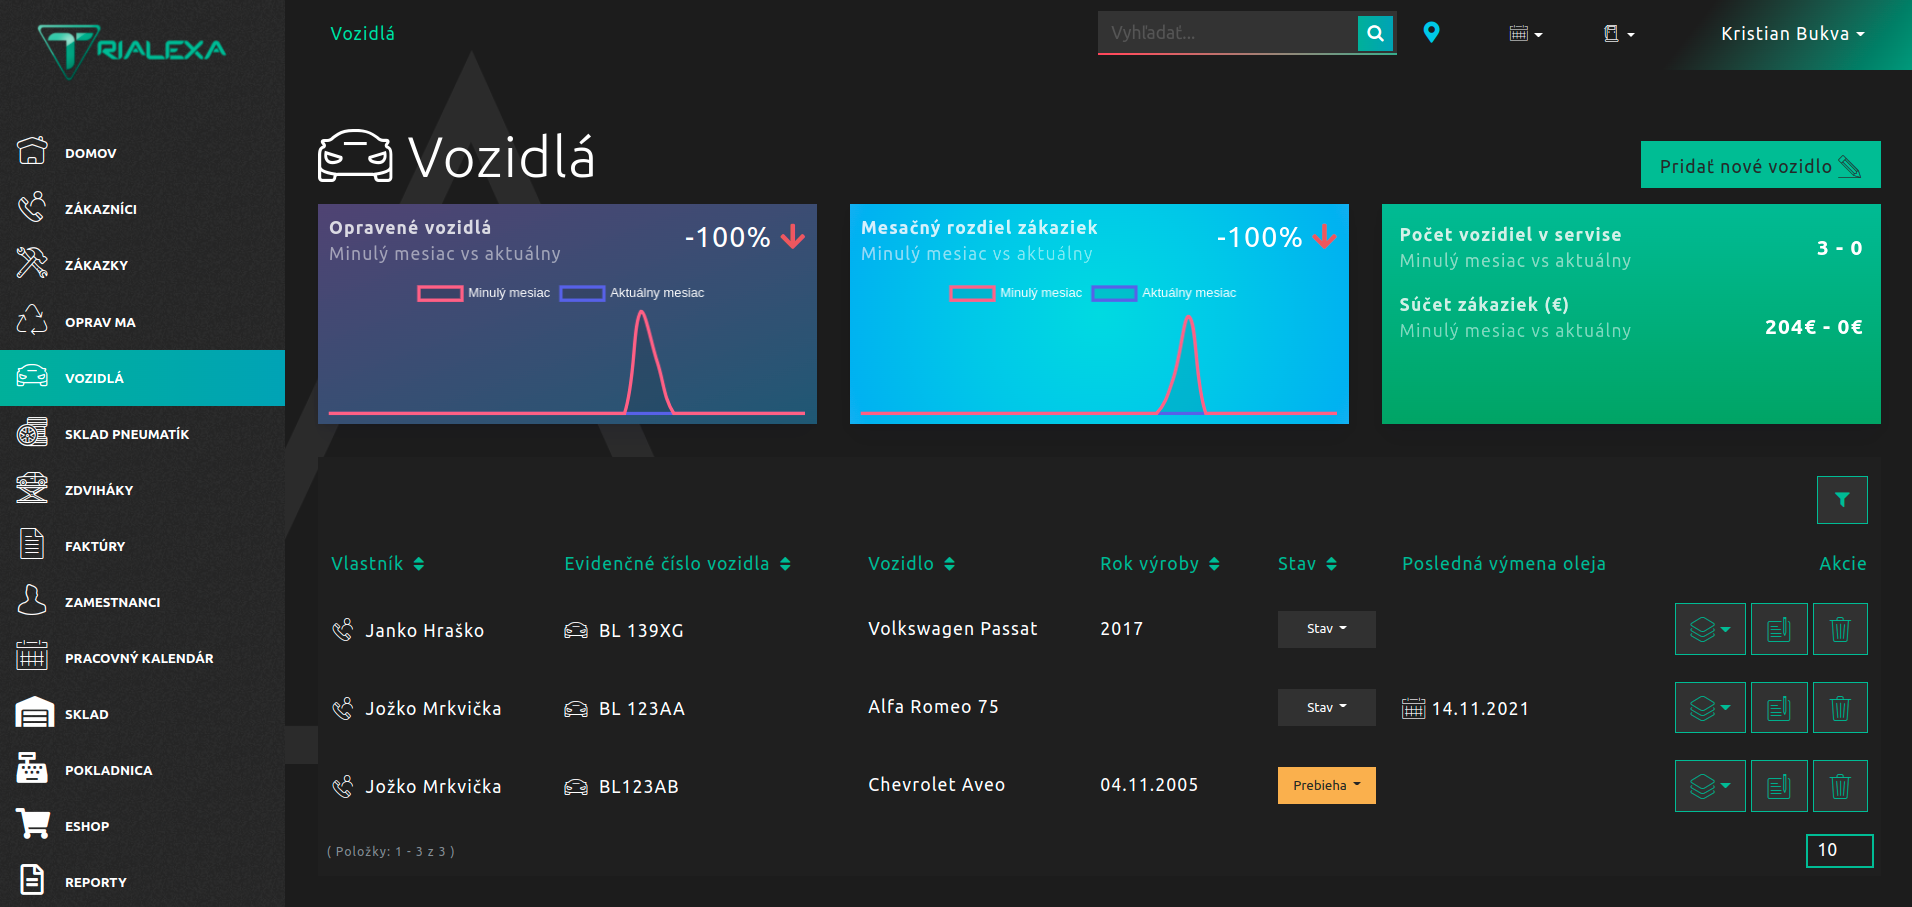1912x907 pixels.
Task: Click Pridať nové vozidlo button
Action: point(1760,165)
